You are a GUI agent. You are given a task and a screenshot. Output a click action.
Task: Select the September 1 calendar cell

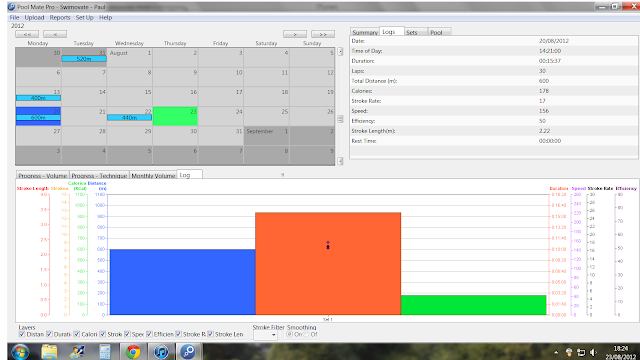(267, 136)
